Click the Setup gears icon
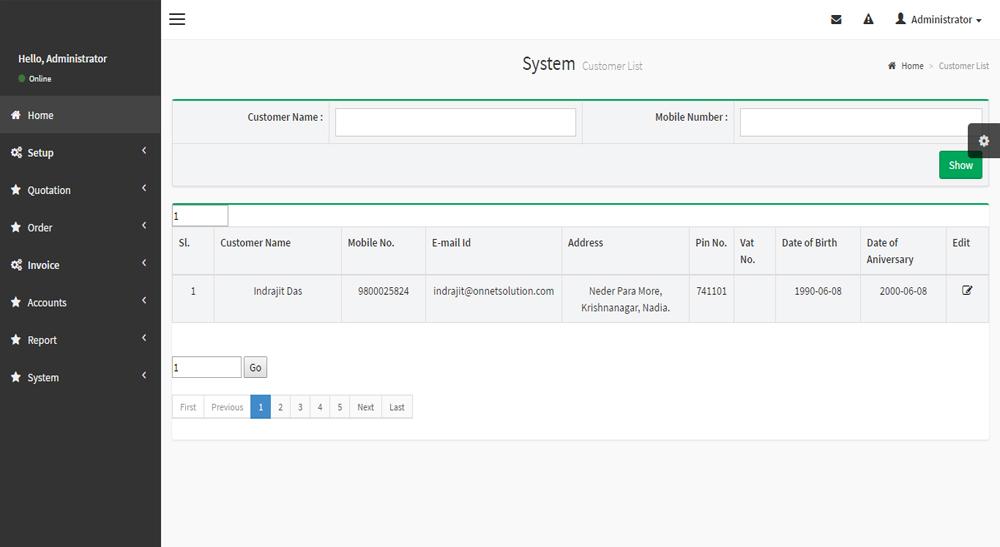This screenshot has height=547, width=1000. [x=16, y=152]
